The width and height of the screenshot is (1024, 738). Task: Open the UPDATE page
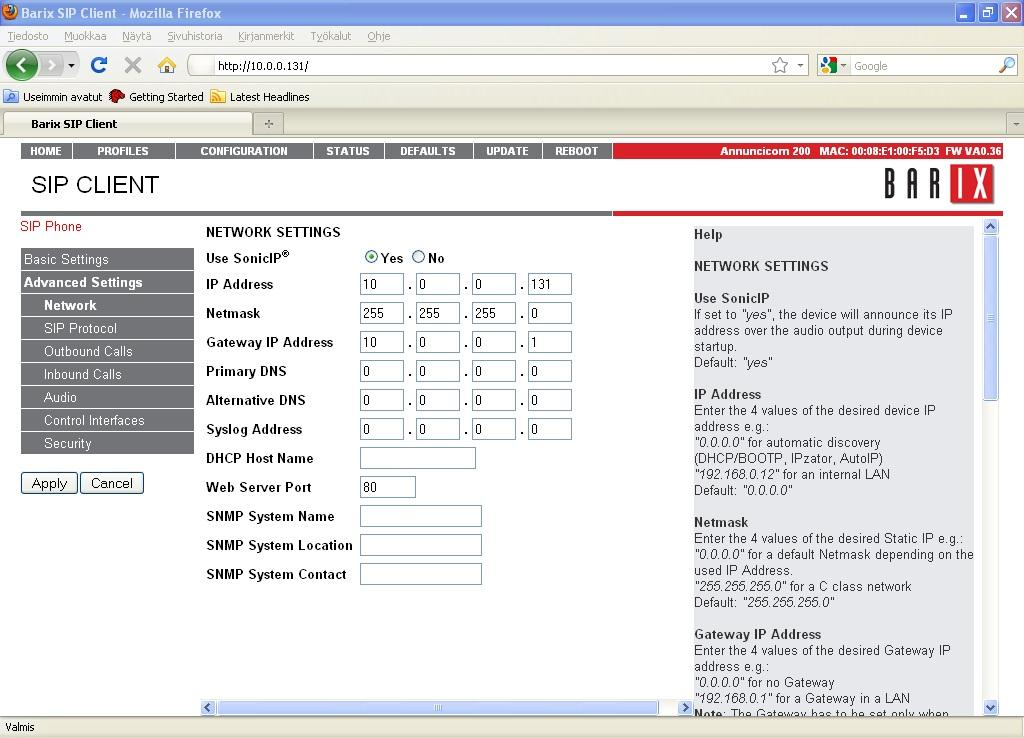[x=507, y=151]
